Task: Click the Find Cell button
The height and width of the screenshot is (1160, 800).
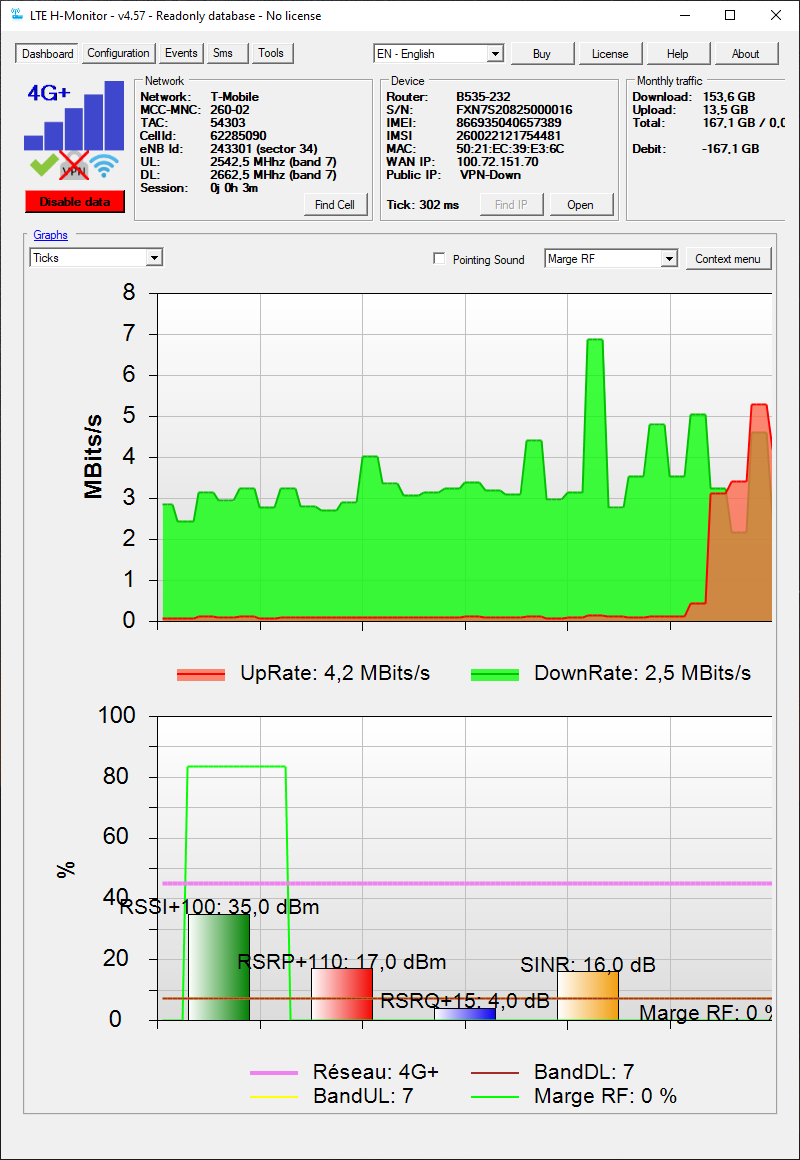Action: click(x=335, y=205)
